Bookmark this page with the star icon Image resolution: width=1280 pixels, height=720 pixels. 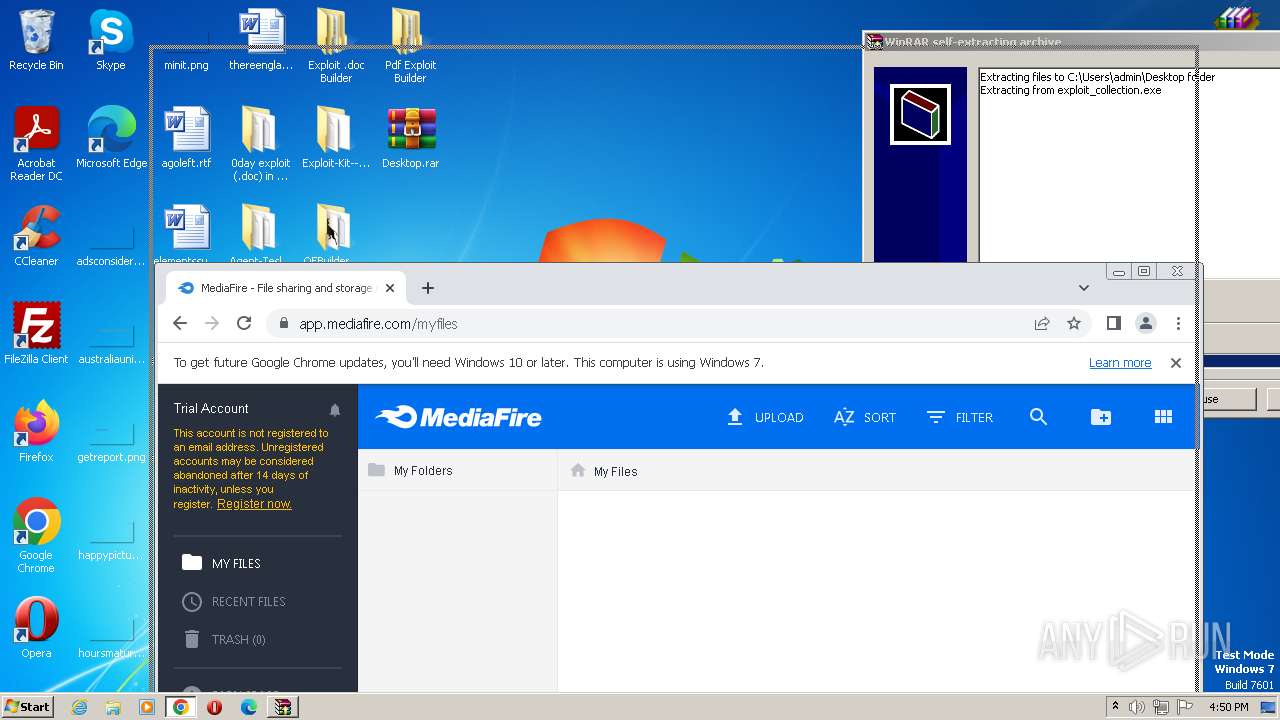(1074, 323)
